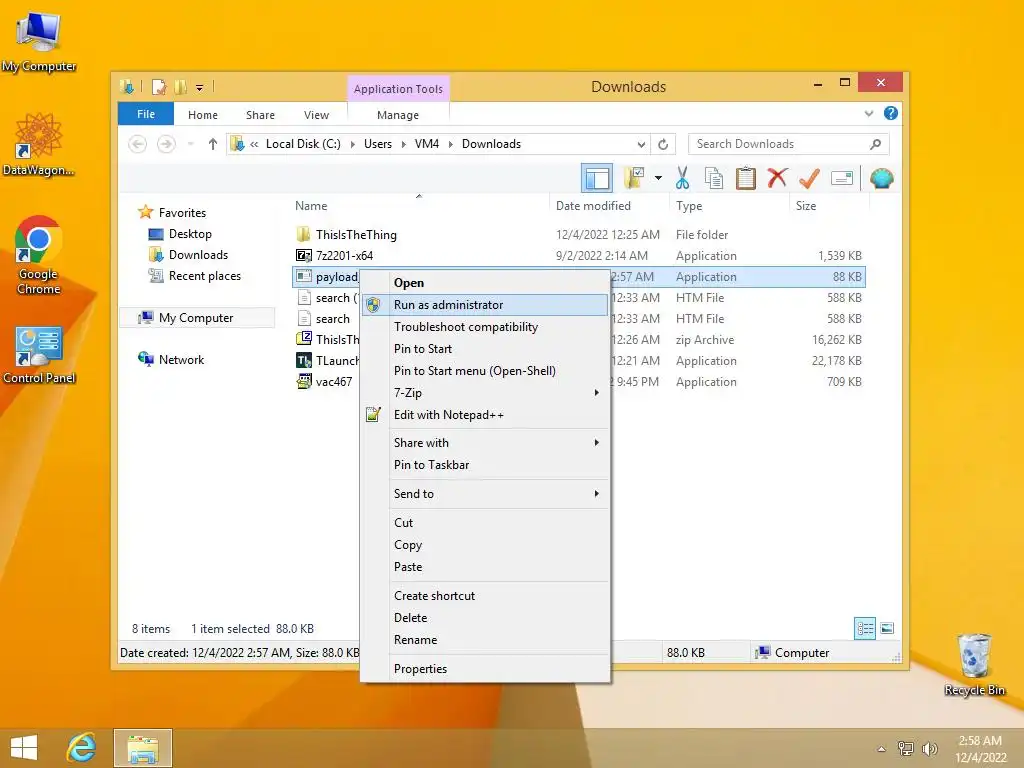Select Network in navigation pane
Screen dimensions: 1024x768
[x=181, y=360]
